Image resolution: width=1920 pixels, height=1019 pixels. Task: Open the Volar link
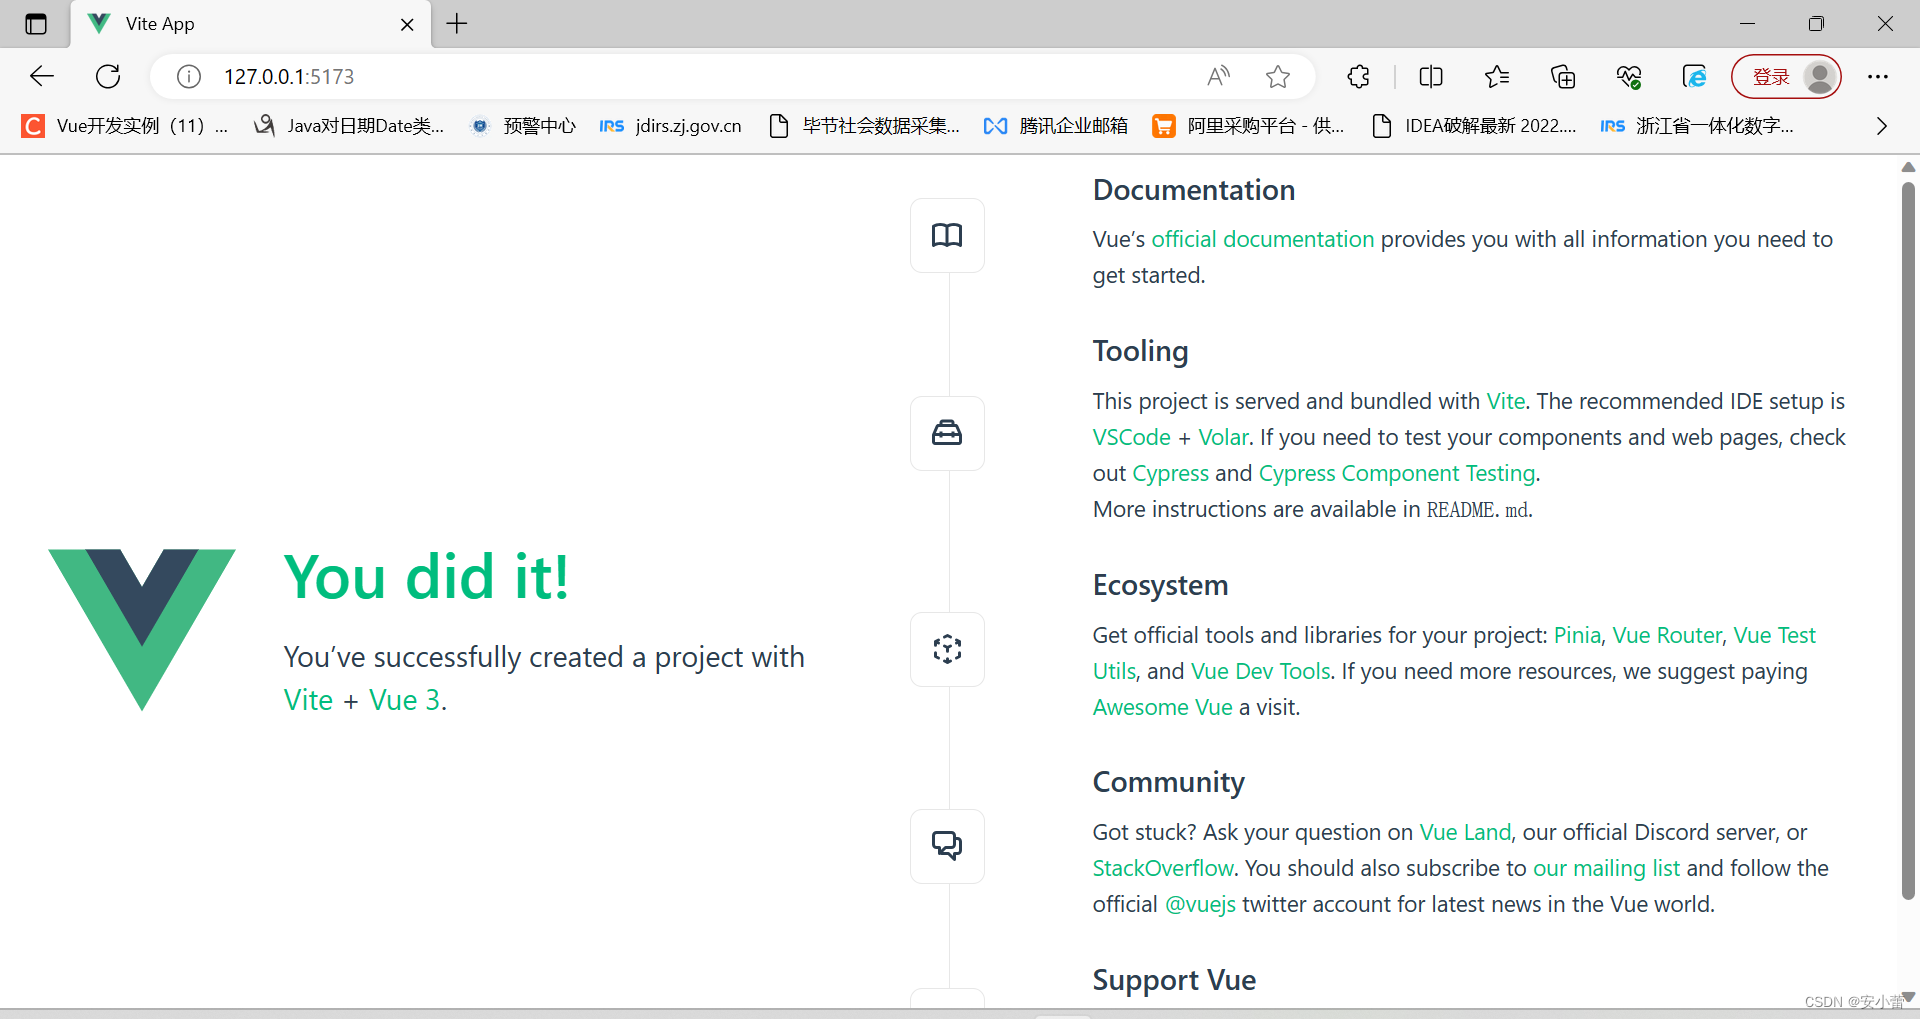[1223, 437]
